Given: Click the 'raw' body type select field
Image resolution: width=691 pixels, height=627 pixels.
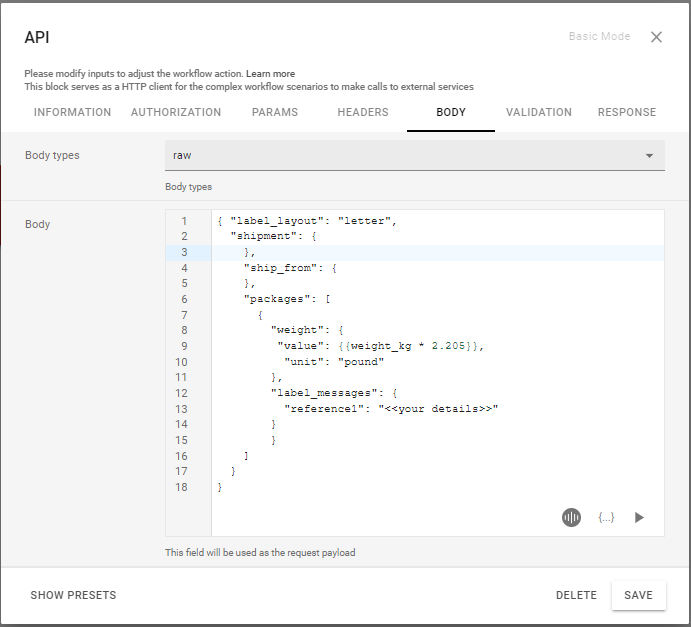Looking at the screenshot, I should [x=400, y=156].
